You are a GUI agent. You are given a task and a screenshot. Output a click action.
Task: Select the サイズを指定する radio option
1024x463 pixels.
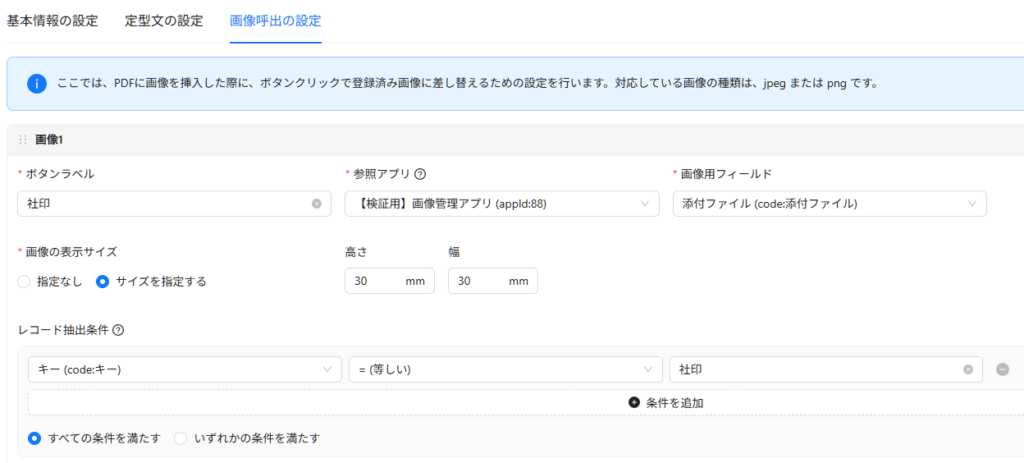(x=102, y=282)
